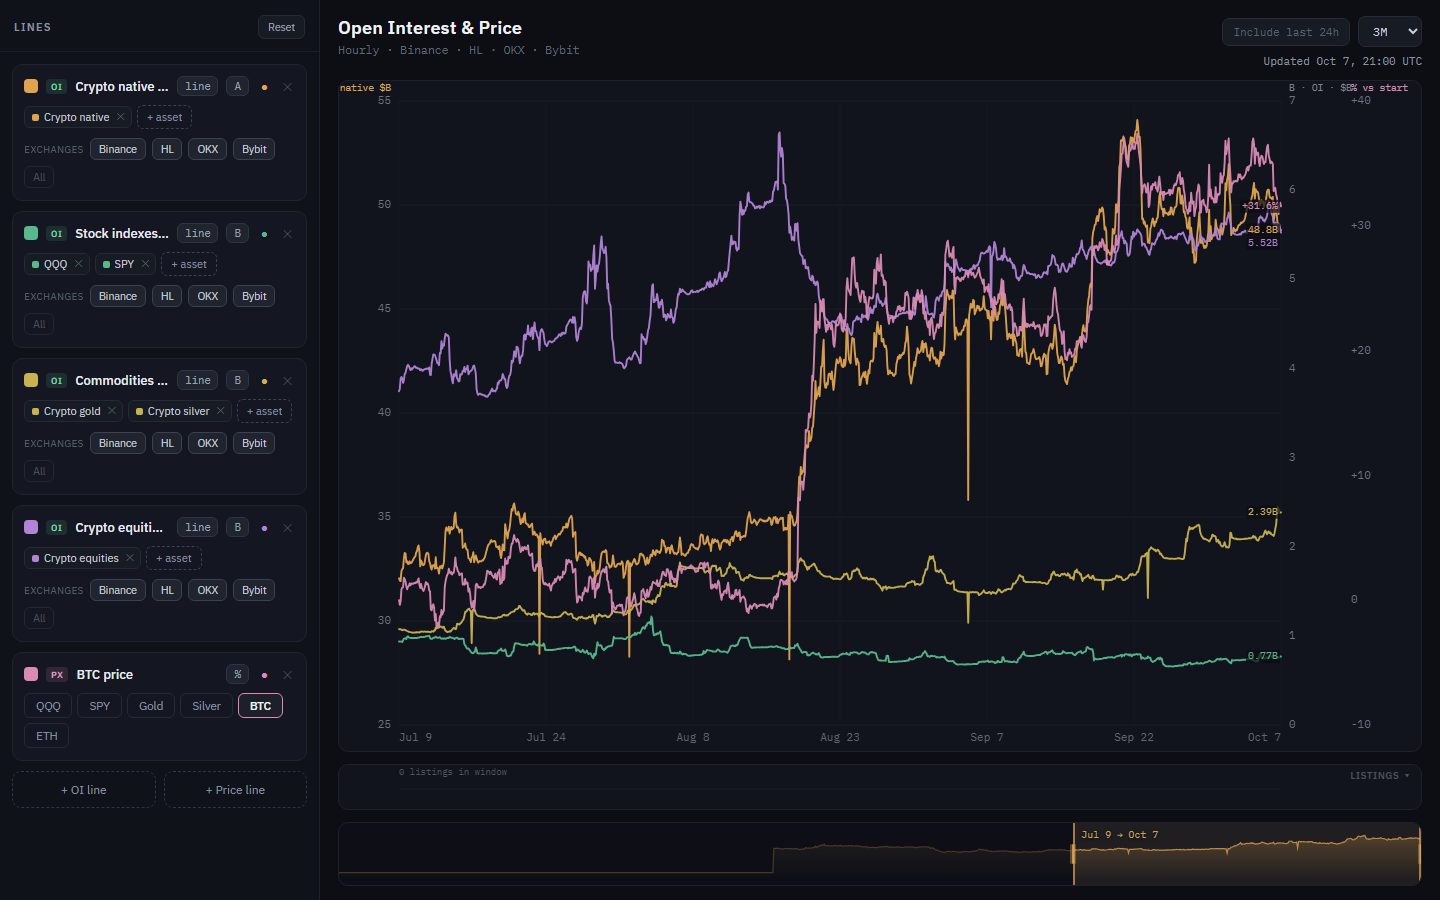Change axis B selector on Commodities
This screenshot has height=900, width=1440.
tap(237, 381)
